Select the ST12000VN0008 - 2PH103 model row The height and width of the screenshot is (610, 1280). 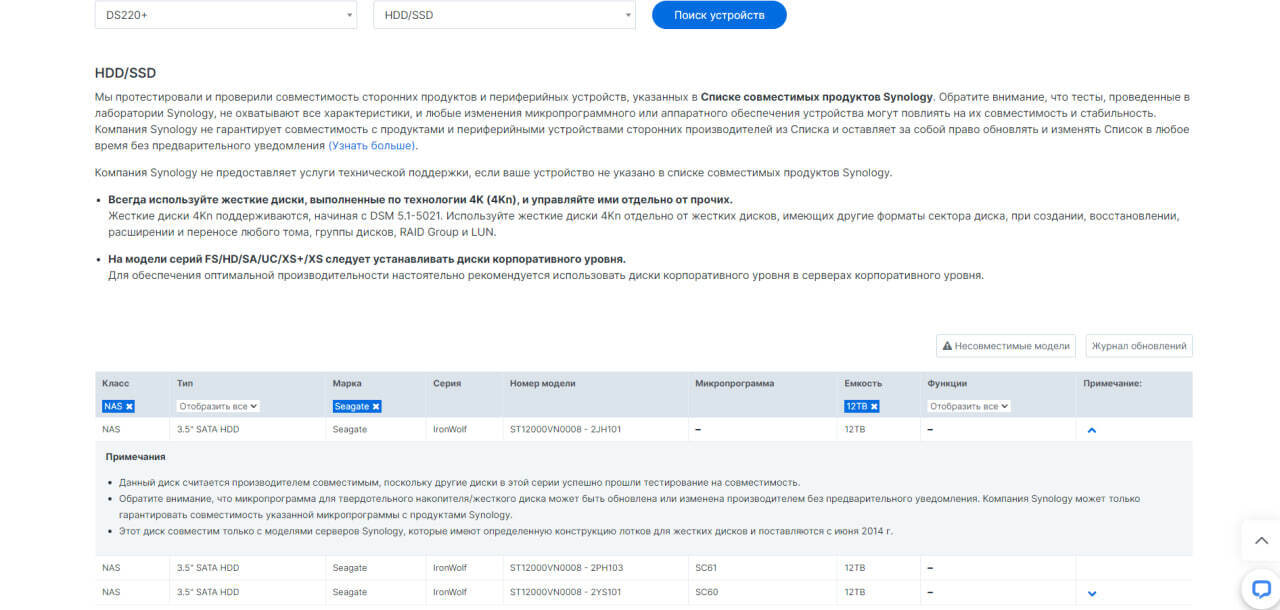[565, 568]
